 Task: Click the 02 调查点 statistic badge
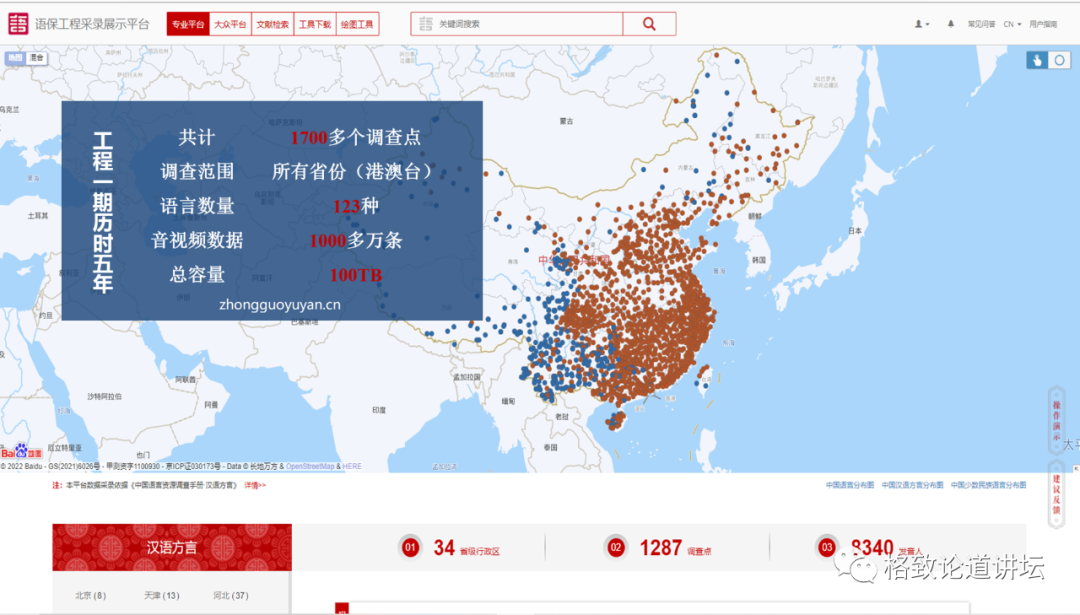[x=616, y=548]
